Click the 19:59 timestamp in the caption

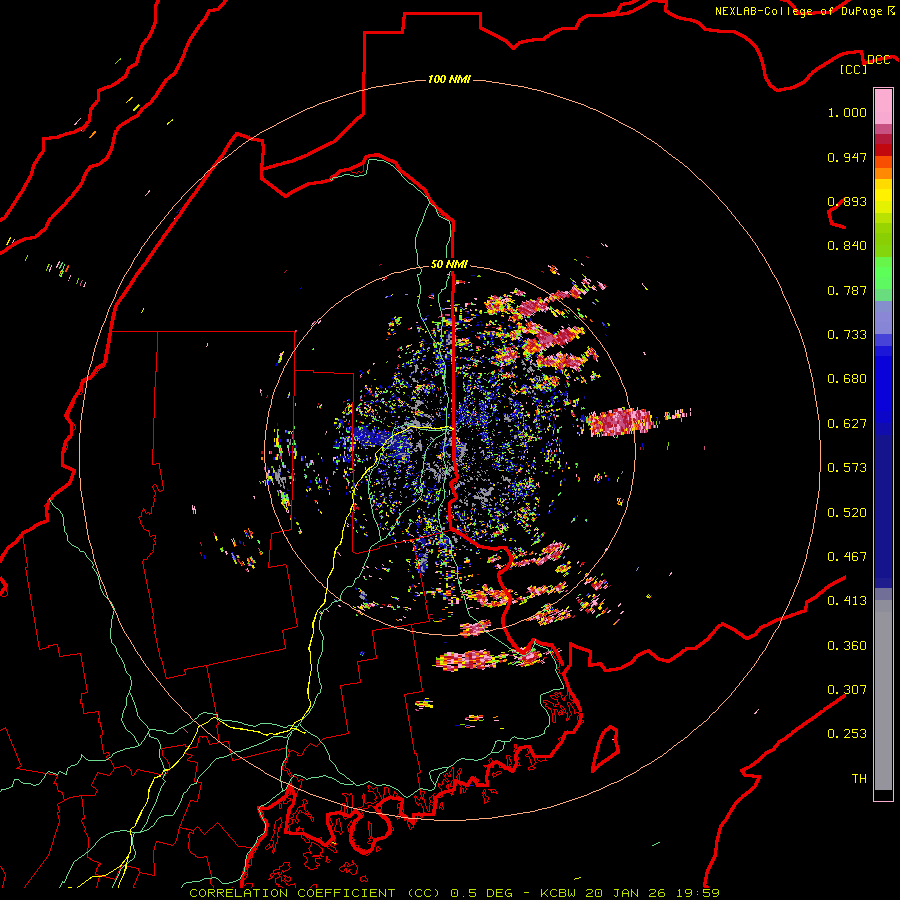(x=699, y=893)
